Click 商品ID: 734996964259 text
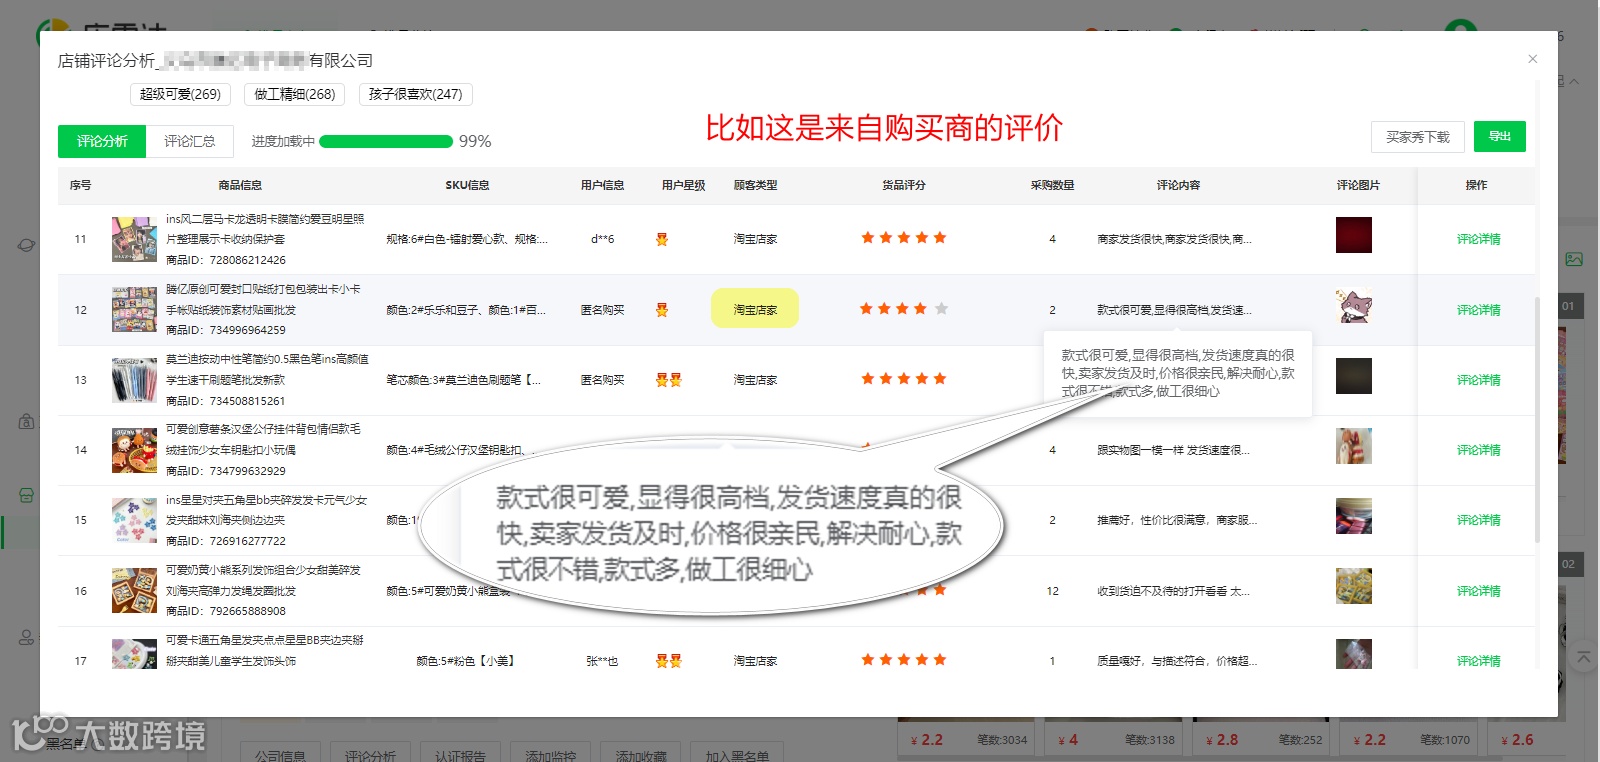 [226, 330]
